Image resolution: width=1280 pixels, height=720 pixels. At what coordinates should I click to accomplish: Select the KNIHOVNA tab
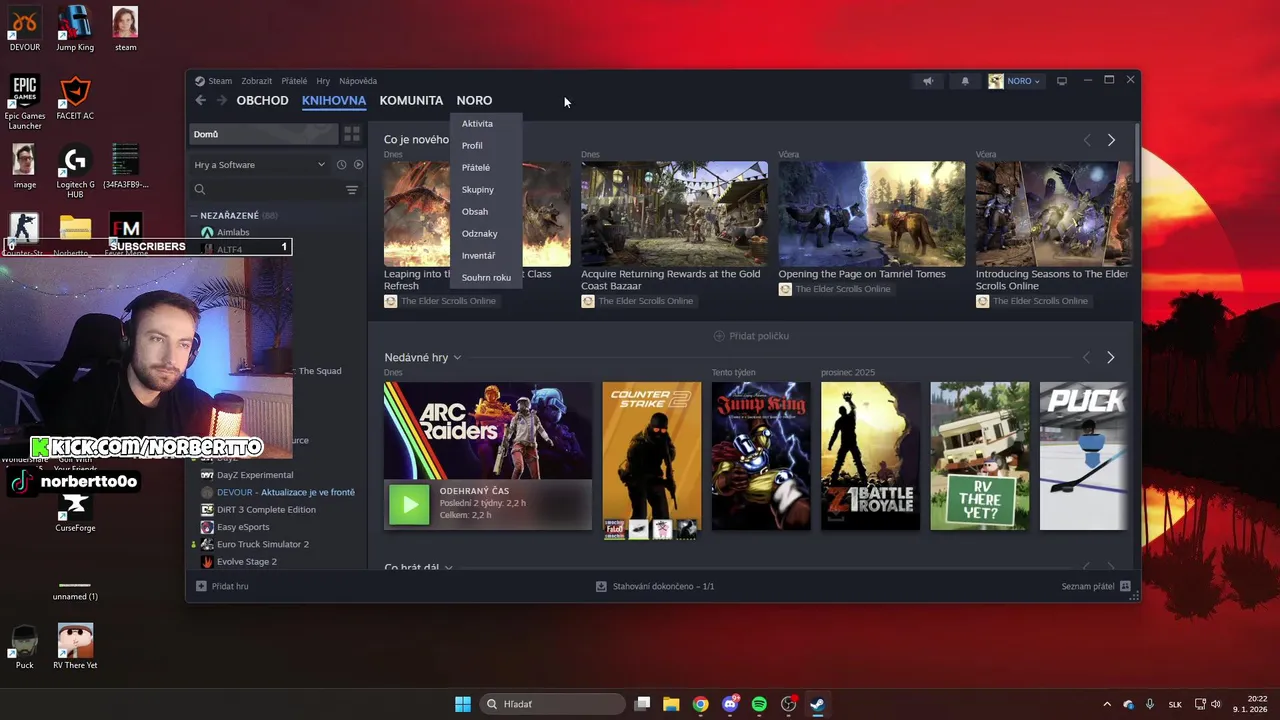[334, 100]
